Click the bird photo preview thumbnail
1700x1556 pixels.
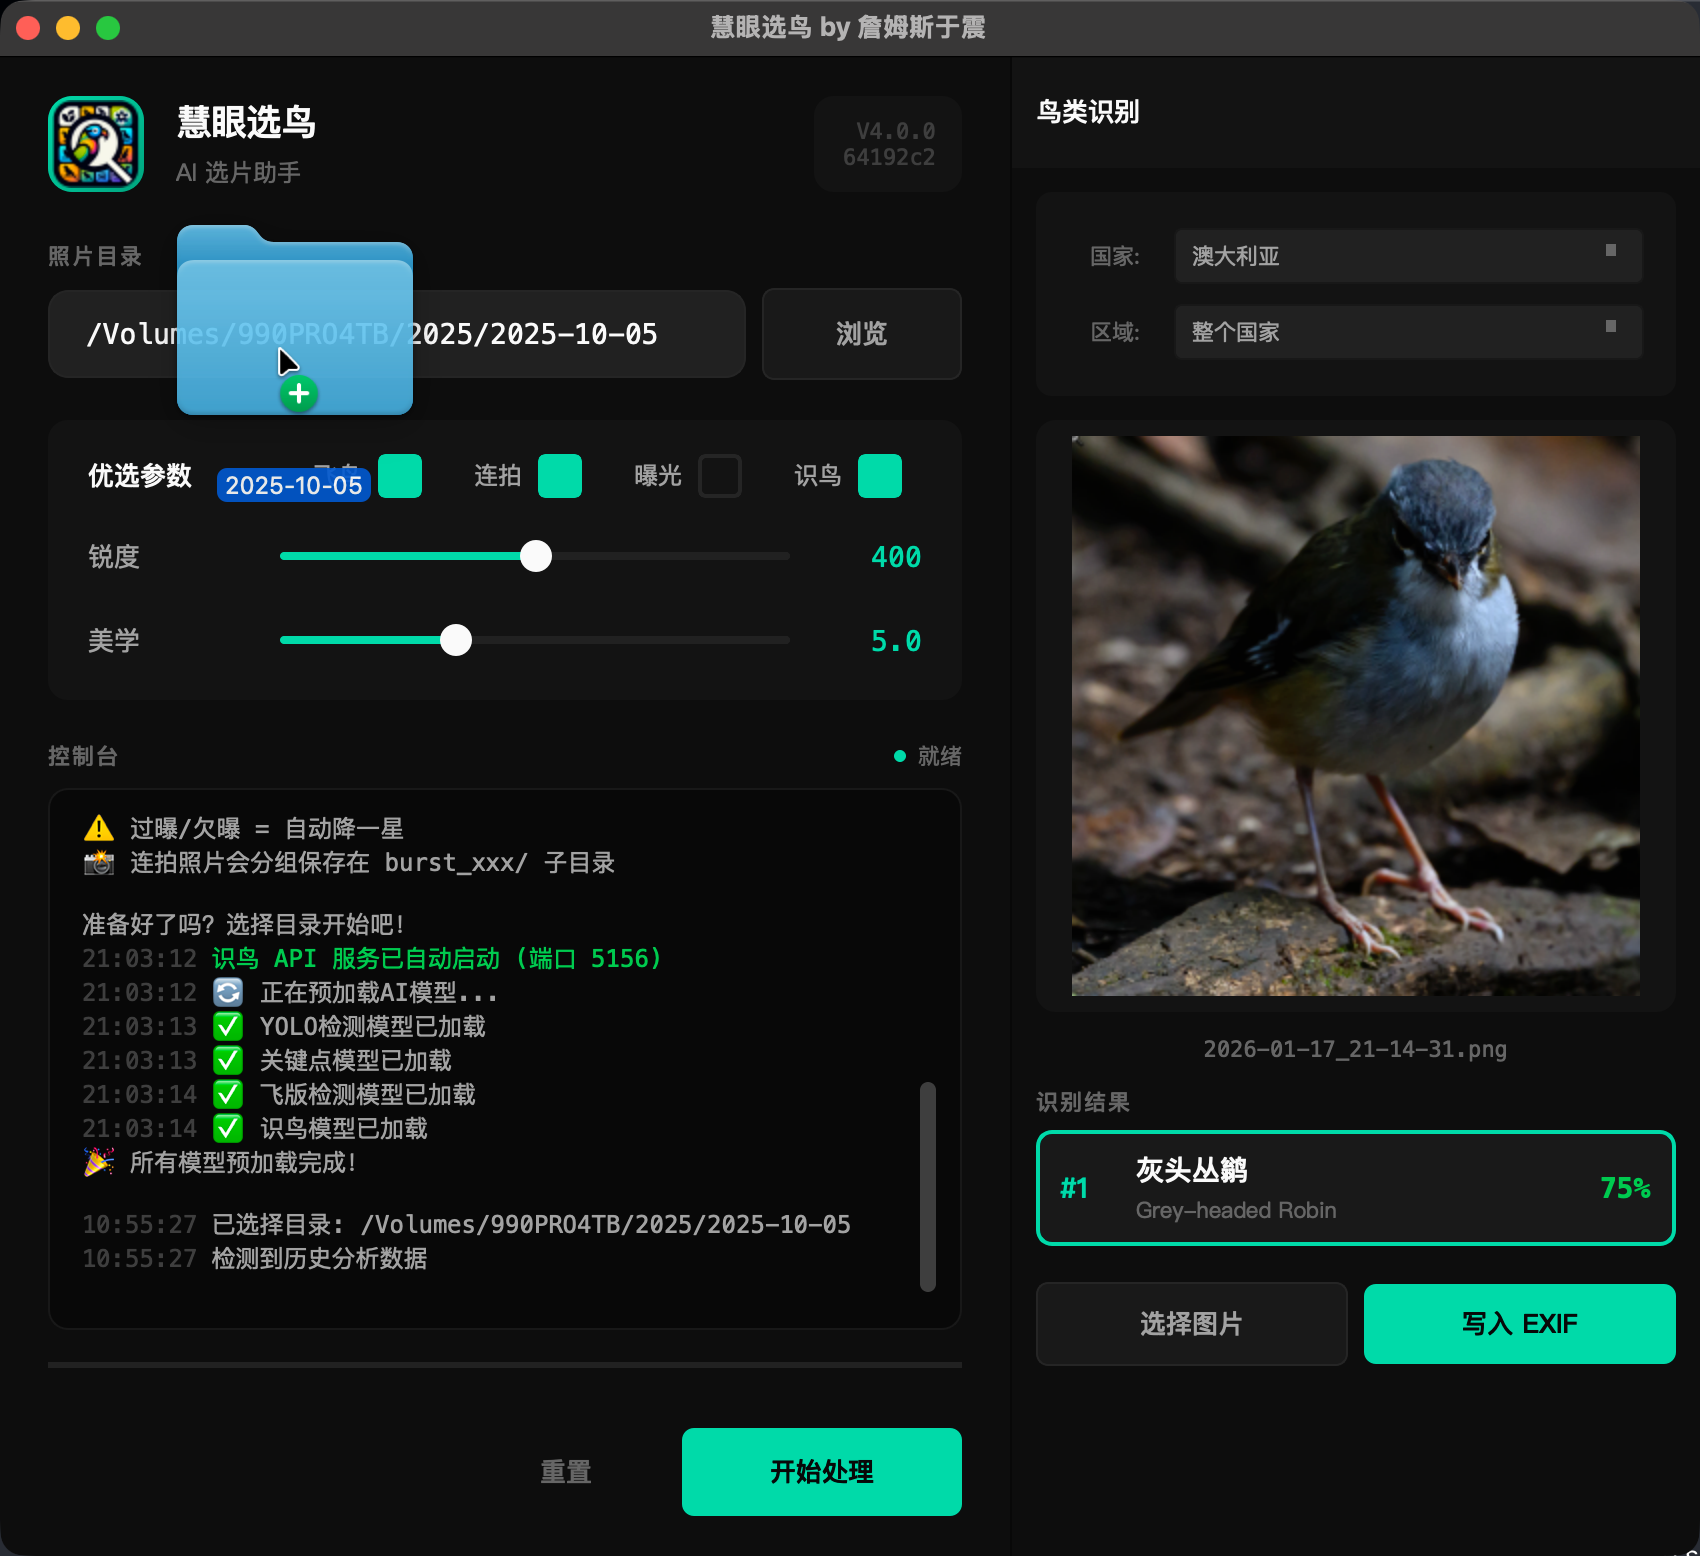[1355, 715]
